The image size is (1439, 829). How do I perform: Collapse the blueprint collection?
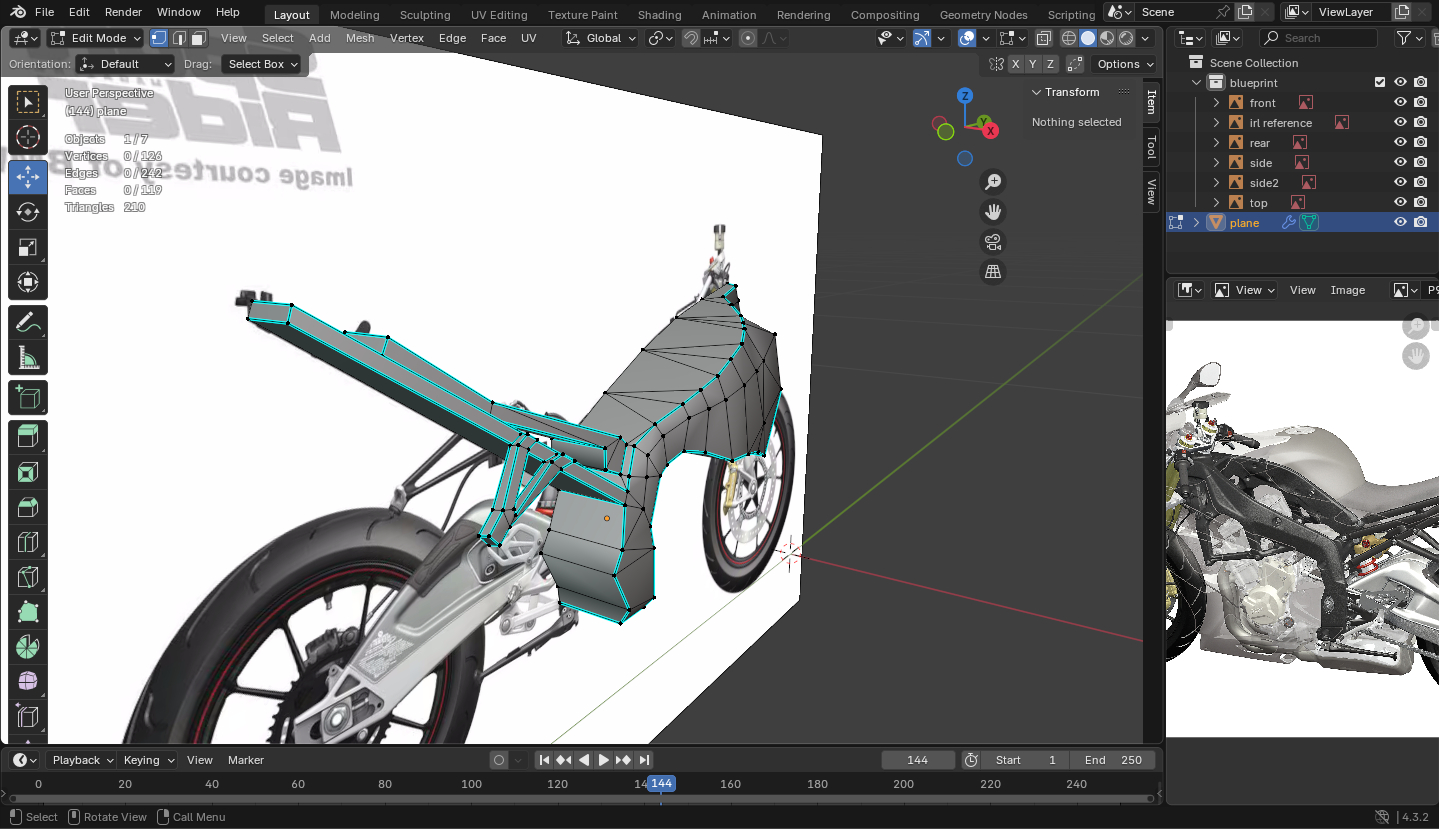[1197, 83]
